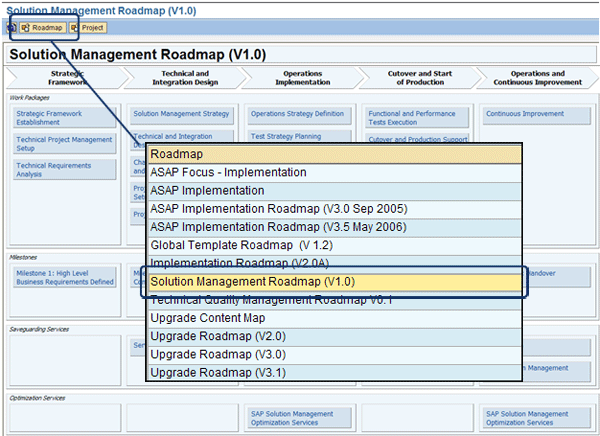Click the Safeguarding Services section label
The image size is (600, 436).
[x=39, y=329]
